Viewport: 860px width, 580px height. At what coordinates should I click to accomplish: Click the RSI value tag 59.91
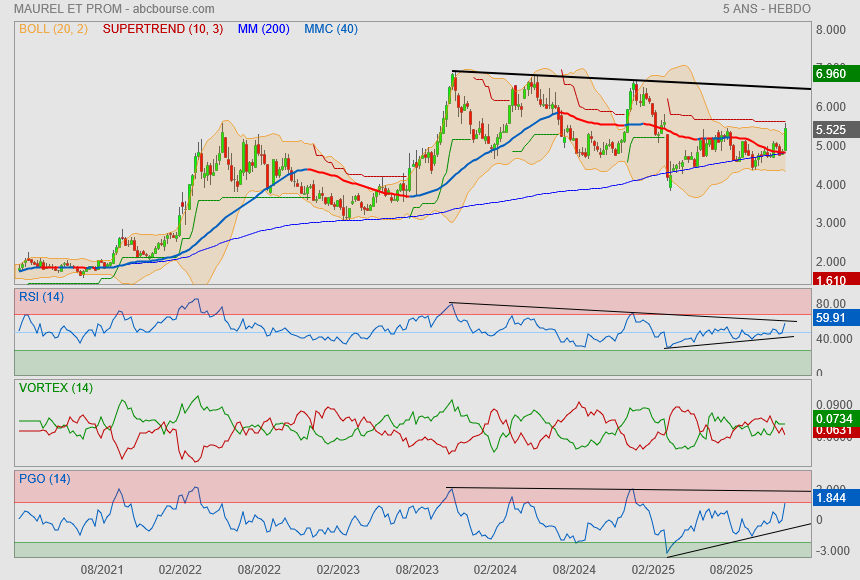tap(831, 318)
